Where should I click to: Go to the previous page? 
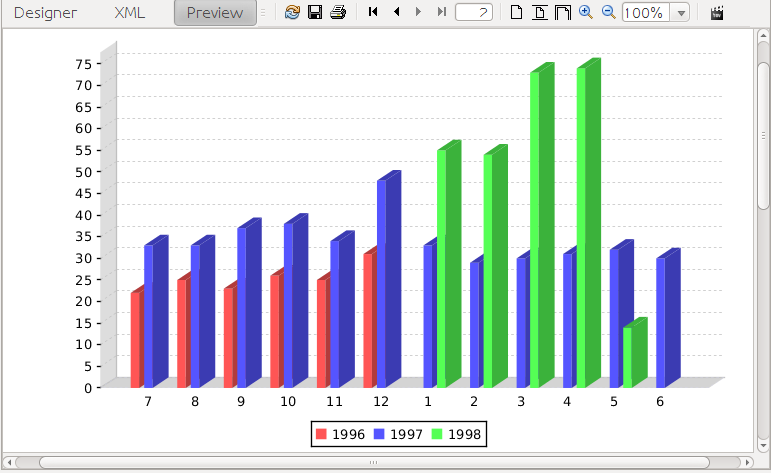tap(396, 12)
